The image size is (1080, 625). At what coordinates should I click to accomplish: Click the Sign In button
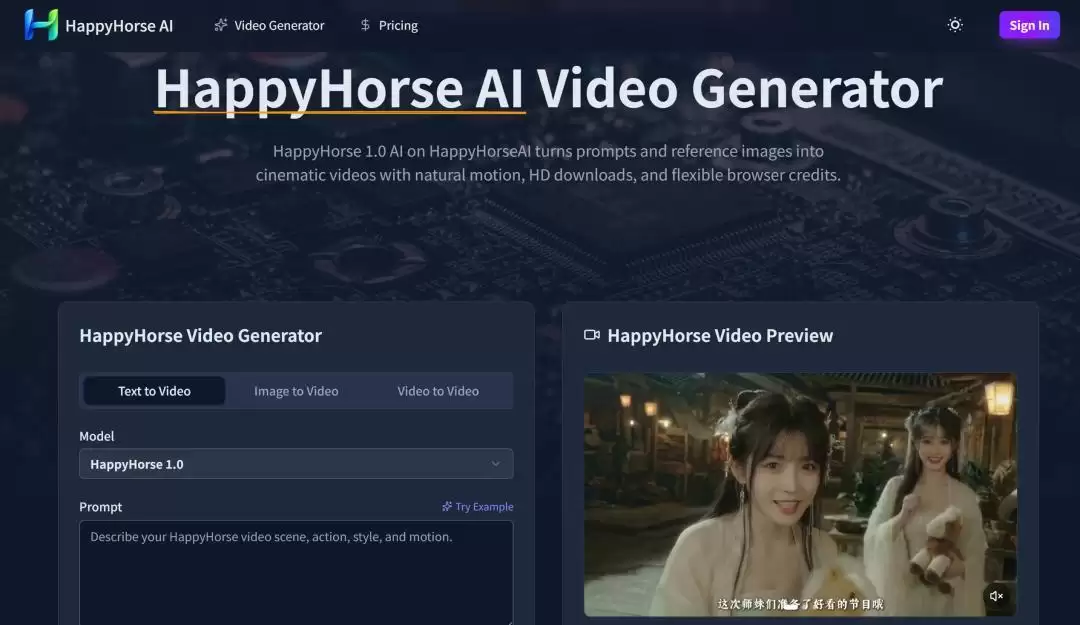1029,24
